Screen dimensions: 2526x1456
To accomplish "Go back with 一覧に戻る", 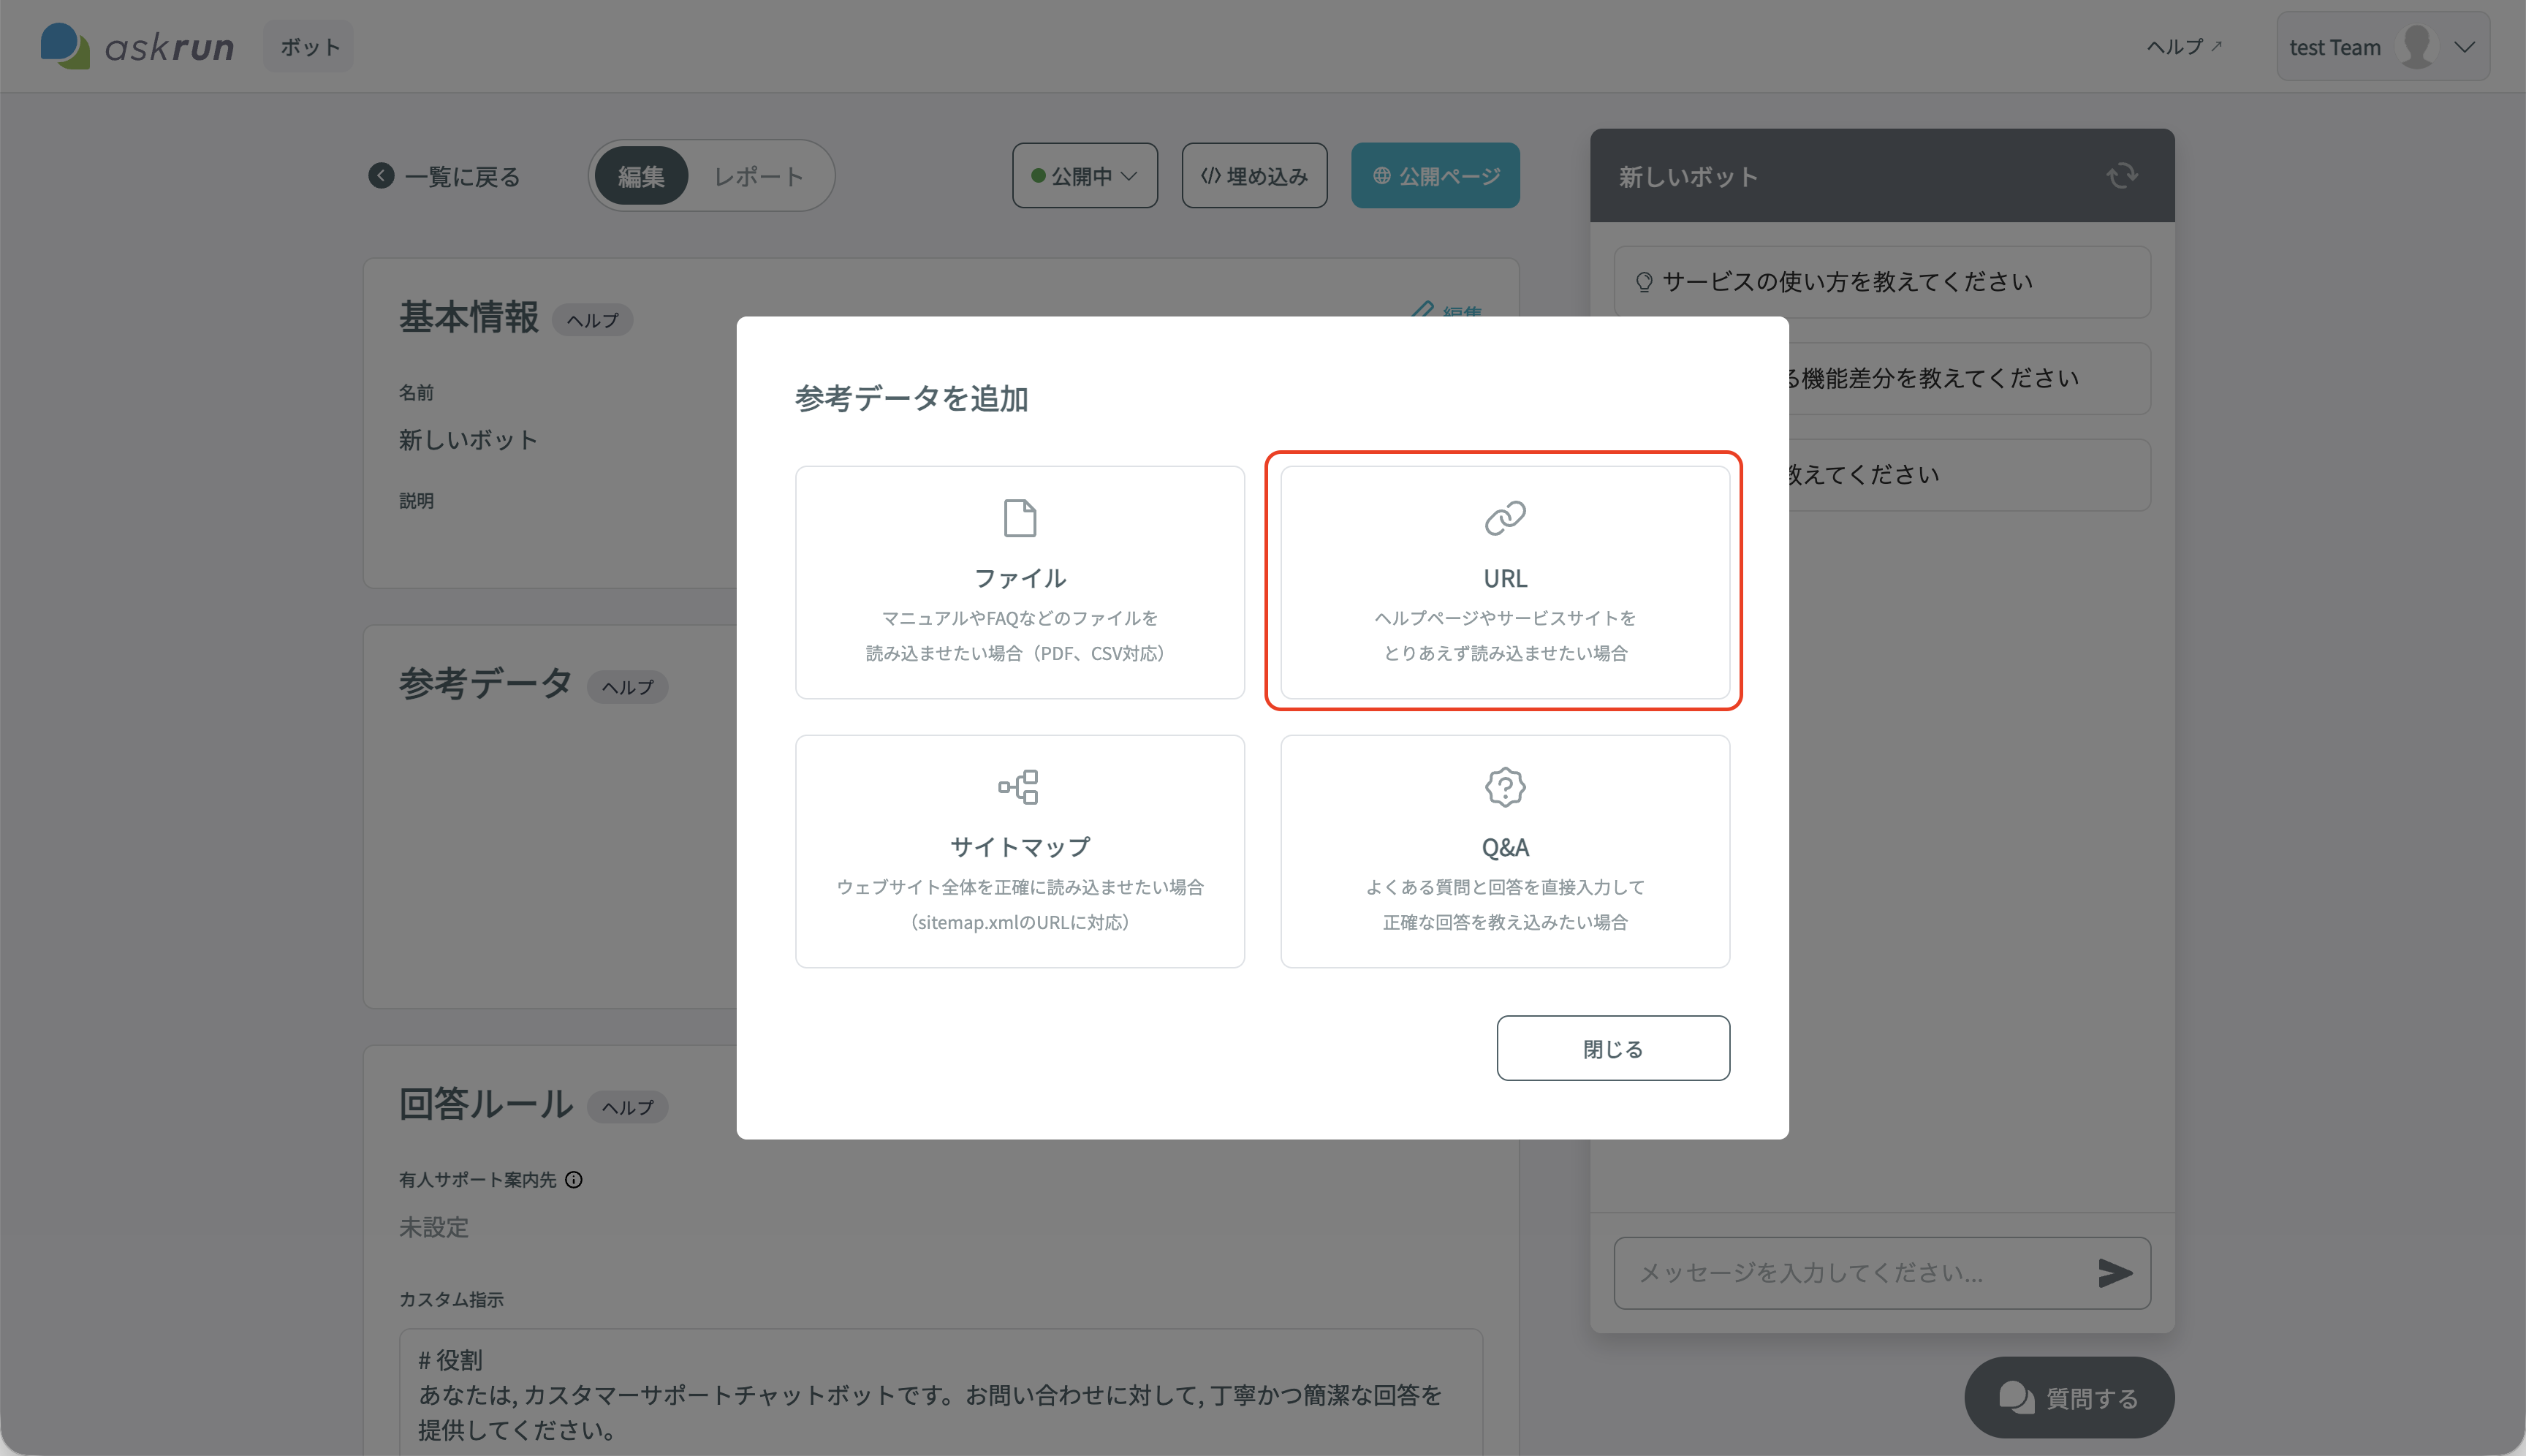I will tap(444, 176).
